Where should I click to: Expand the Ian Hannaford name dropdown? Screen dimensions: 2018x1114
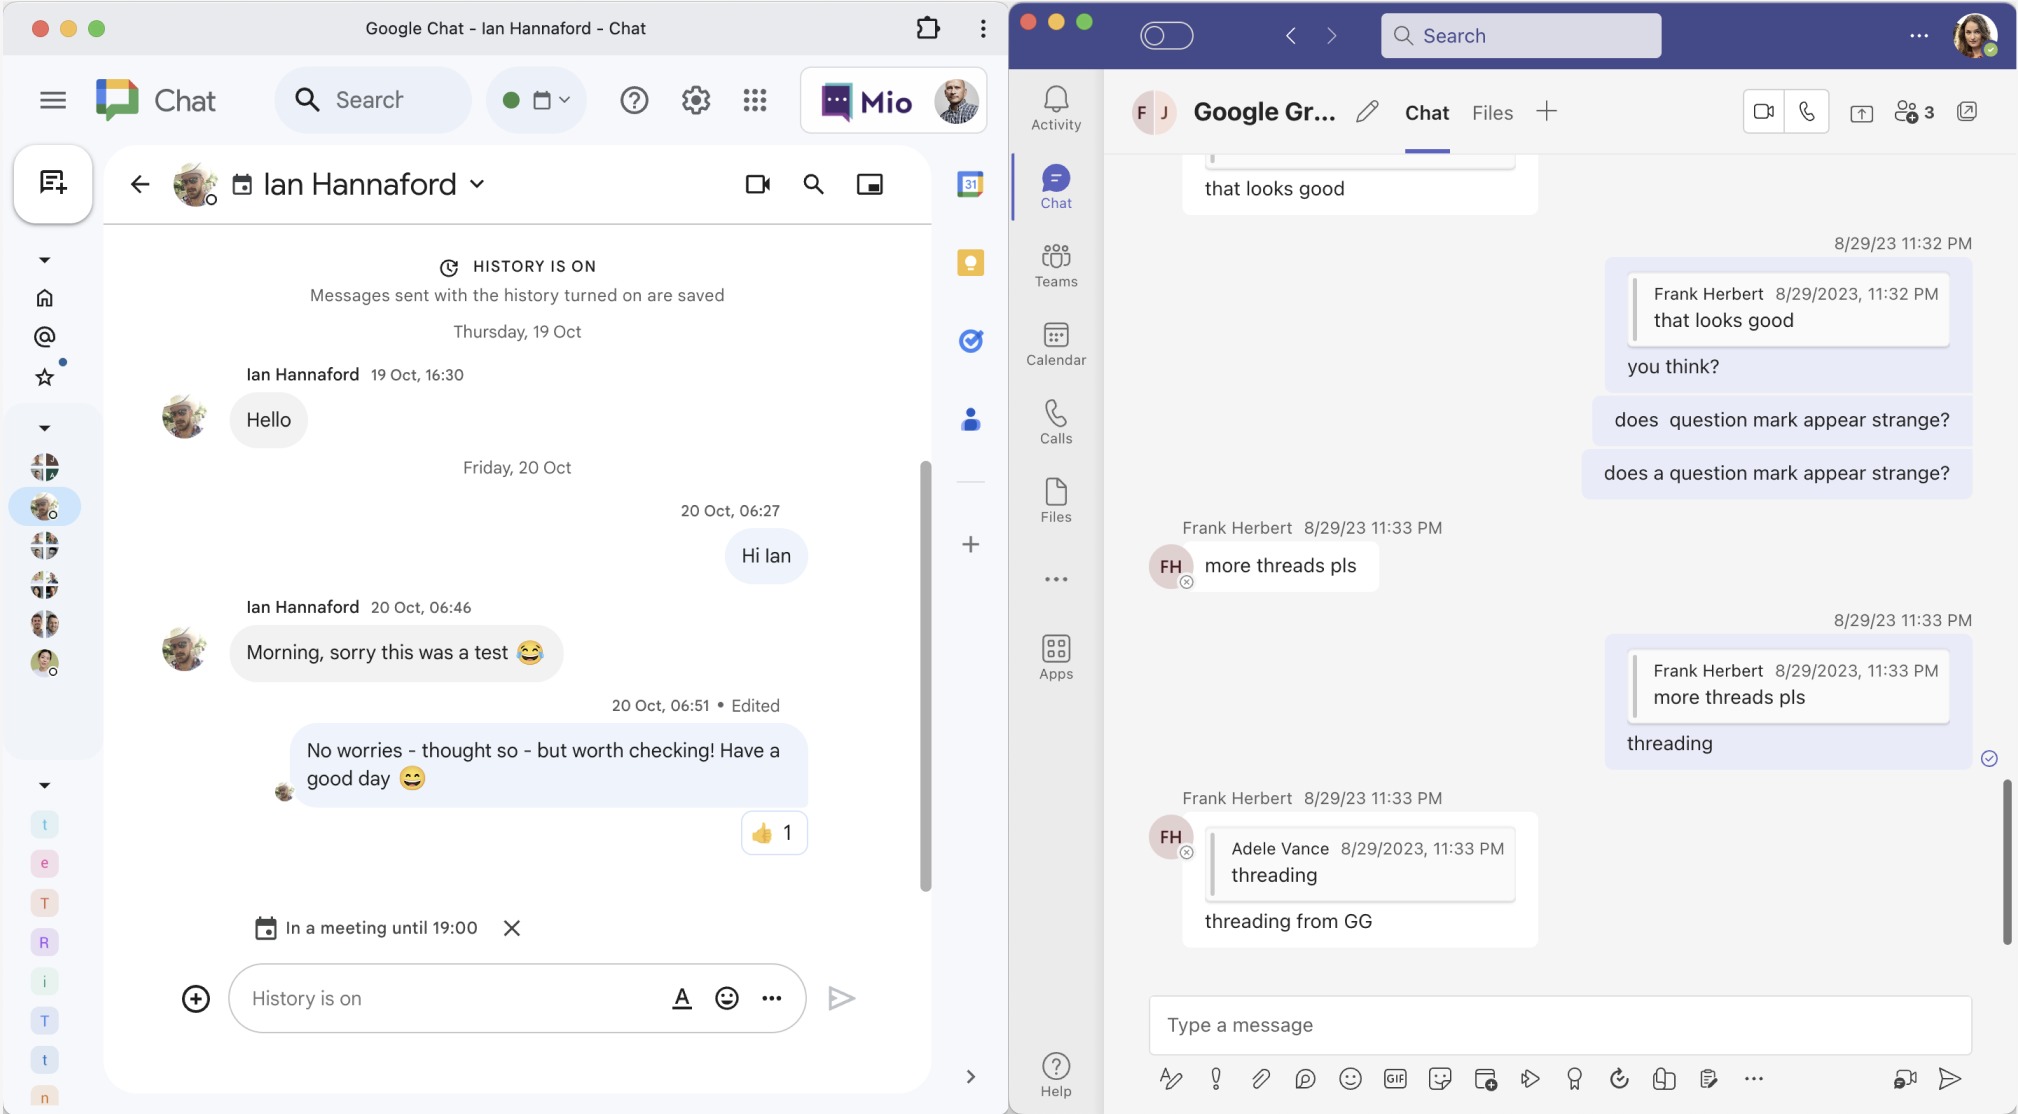coord(478,184)
